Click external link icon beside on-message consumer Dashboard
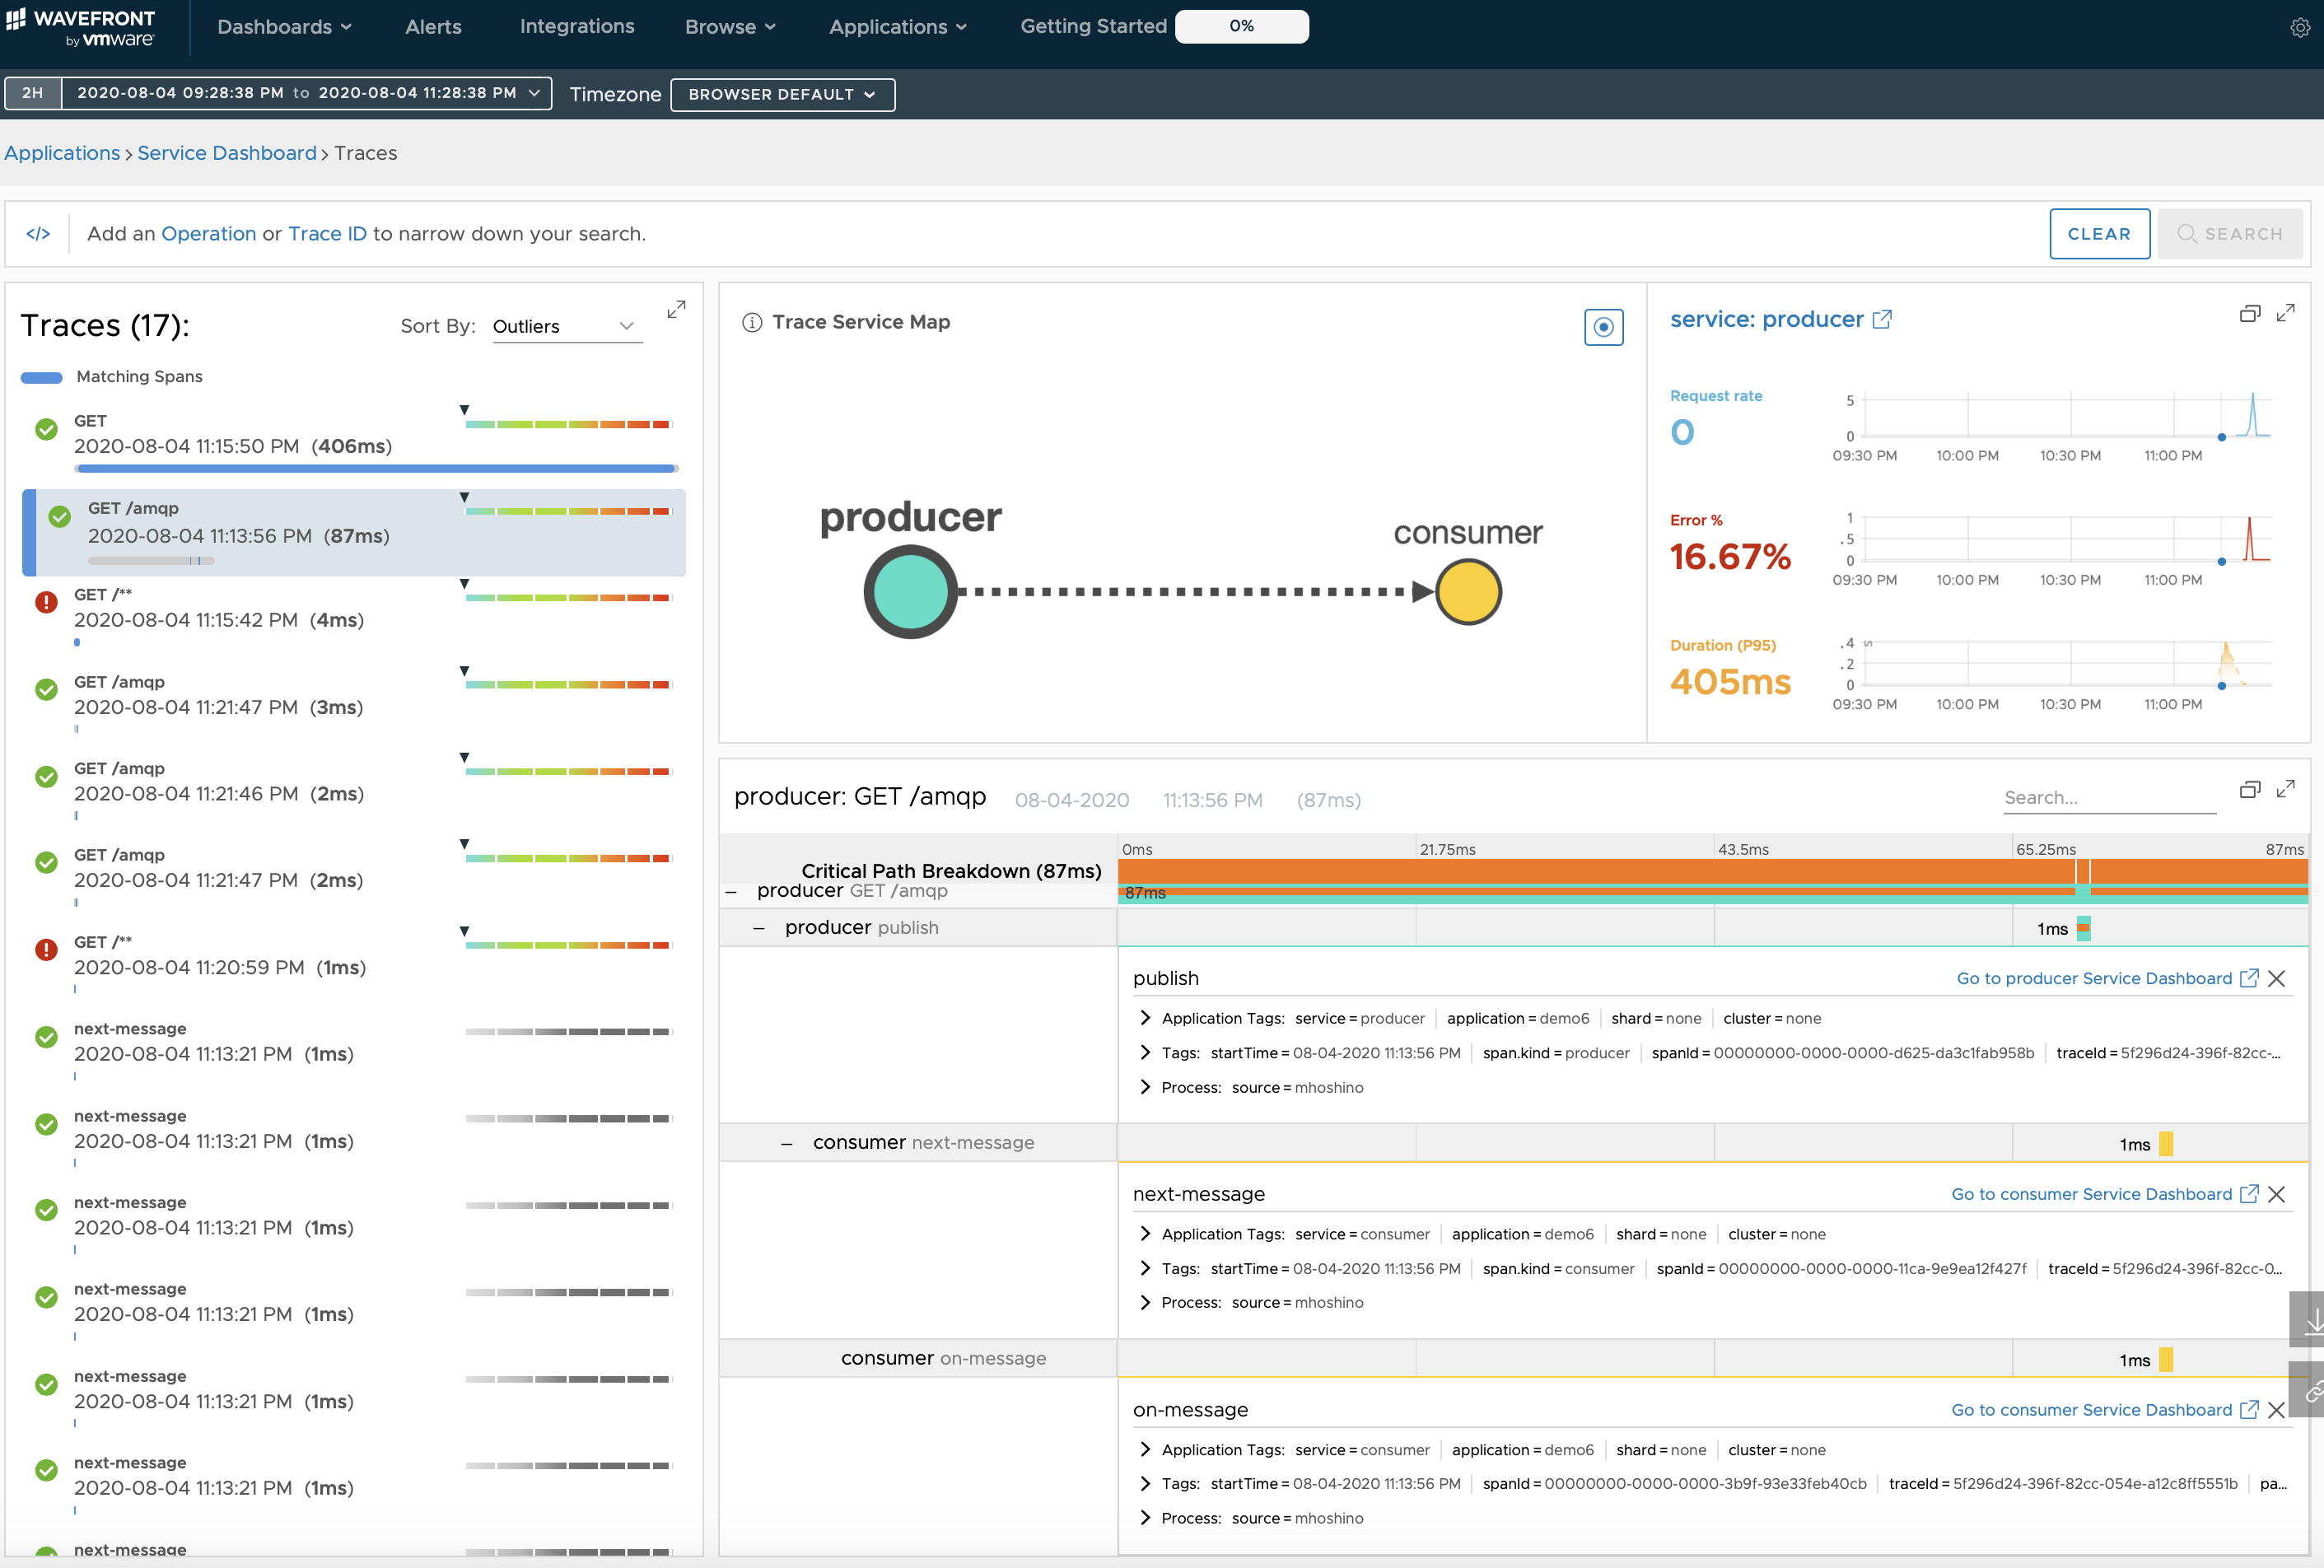This screenshot has width=2324, height=1568. coord(2248,1409)
